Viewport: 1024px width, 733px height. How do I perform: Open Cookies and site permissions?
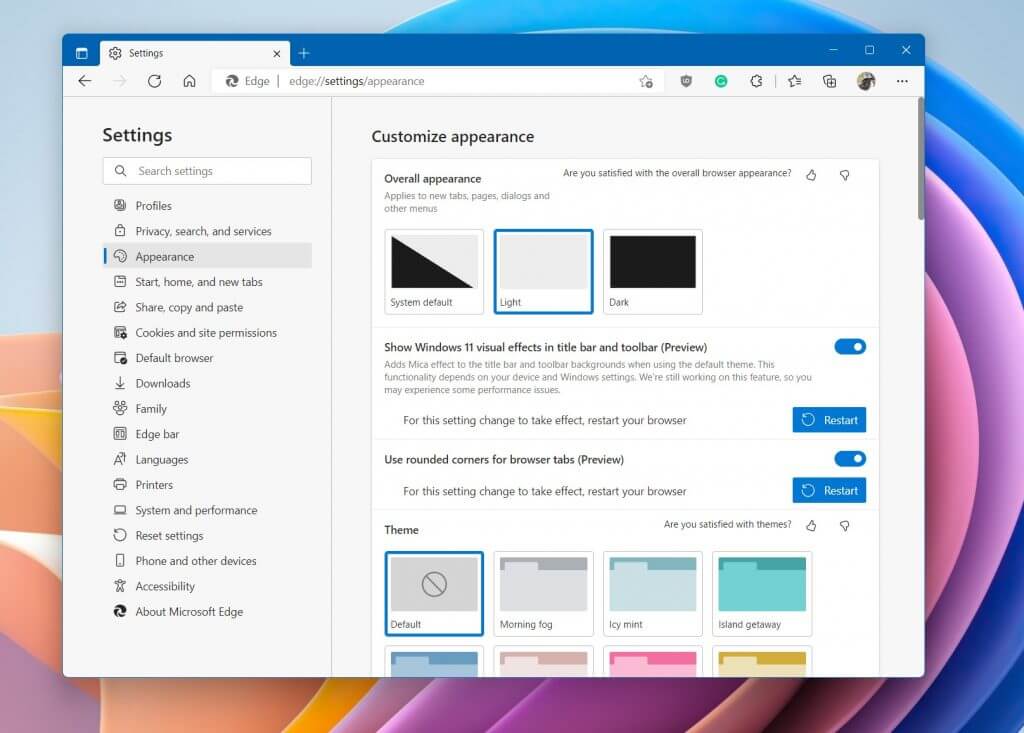[208, 333]
